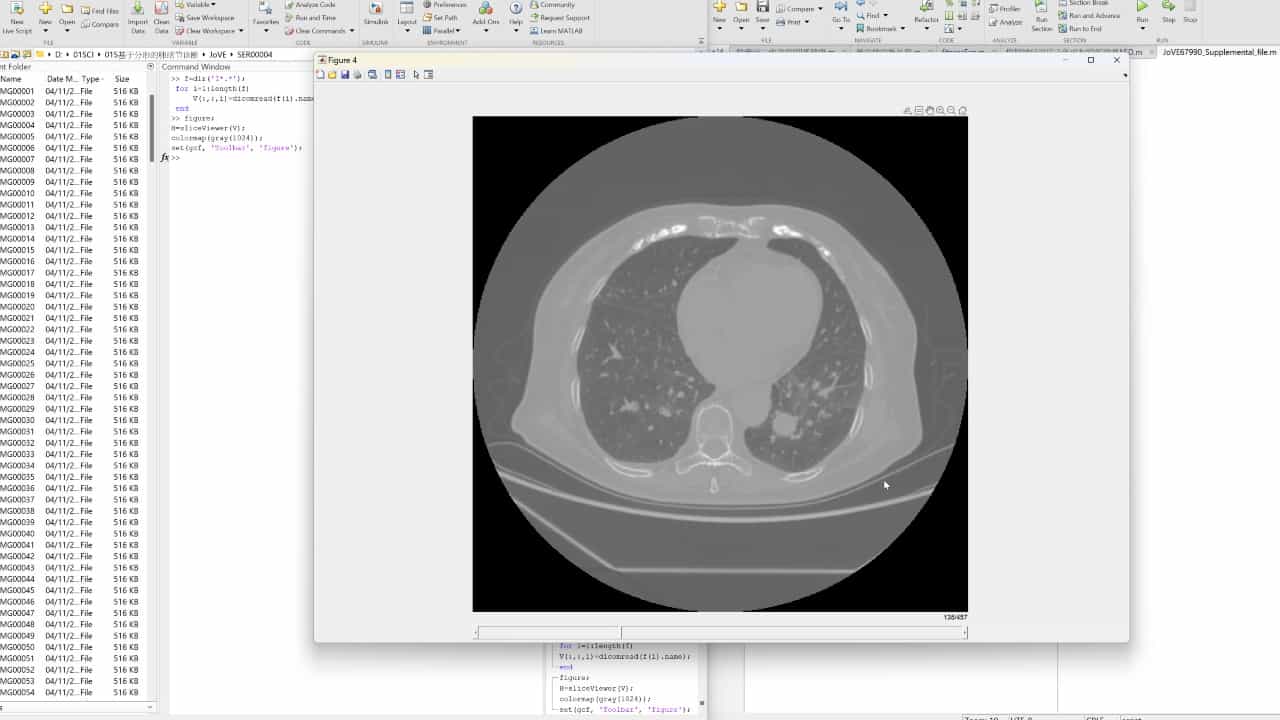The height and width of the screenshot is (720, 1280).
Task: Click Learn MATLAB
Action: 555,31
